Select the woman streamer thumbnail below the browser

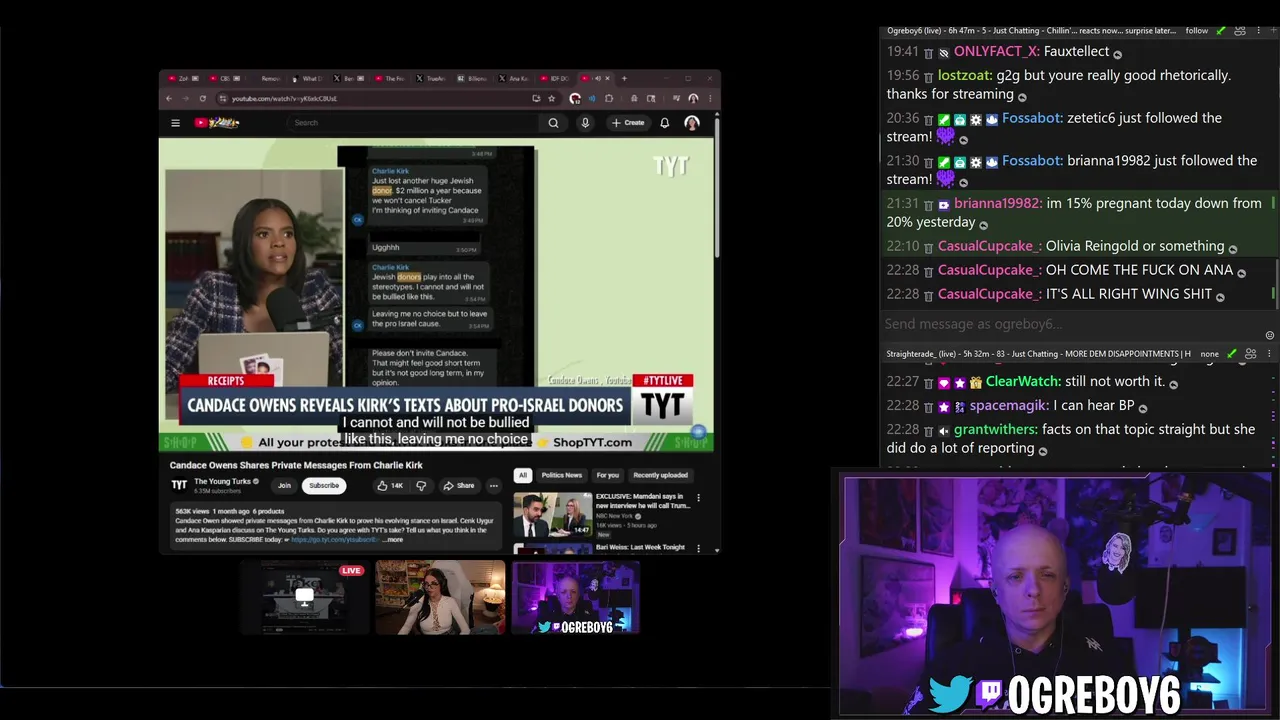click(x=440, y=597)
